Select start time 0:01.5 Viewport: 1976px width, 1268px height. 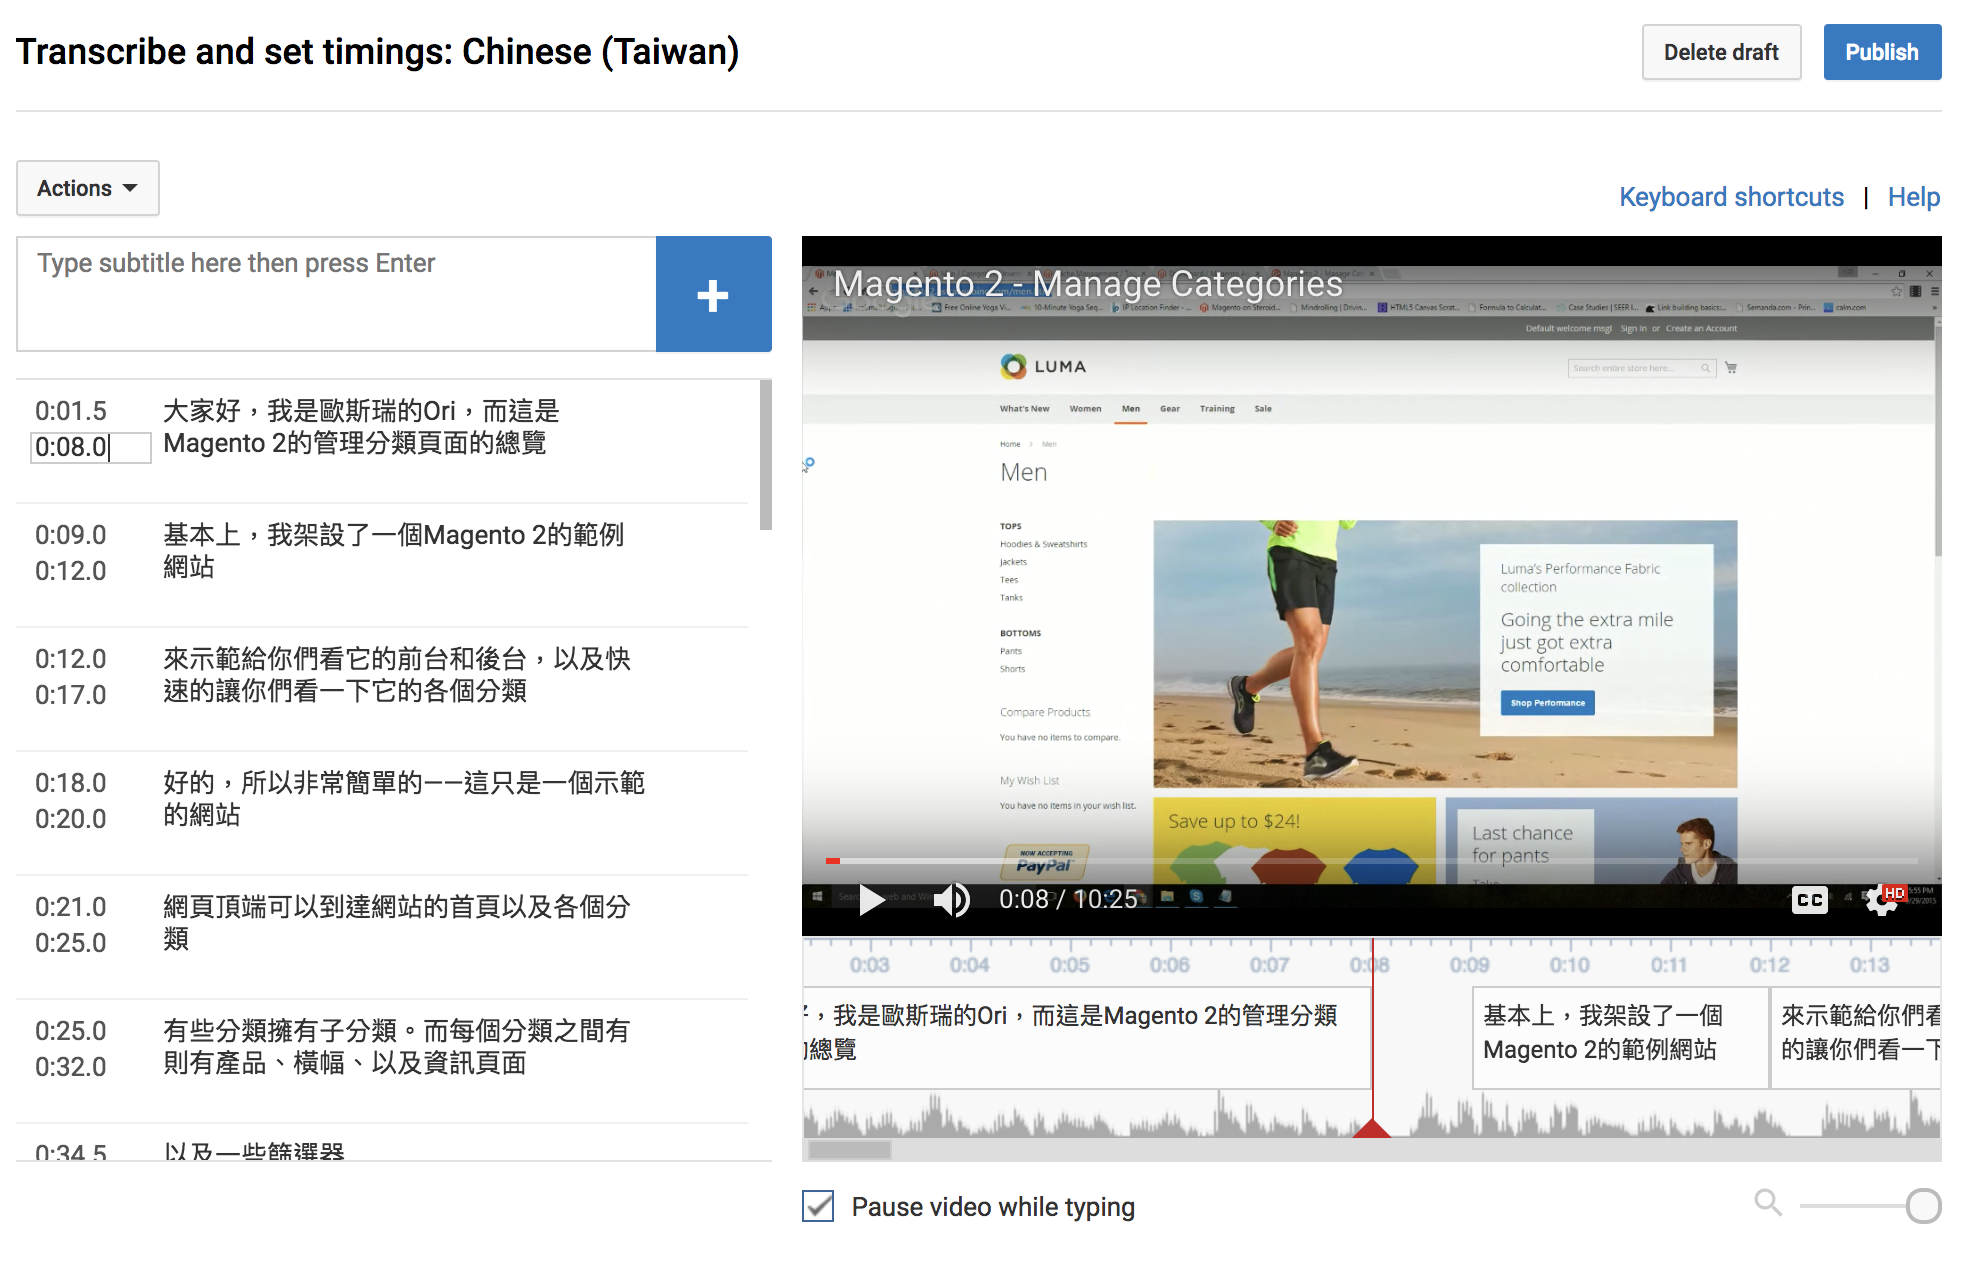pyautogui.click(x=71, y=411)
